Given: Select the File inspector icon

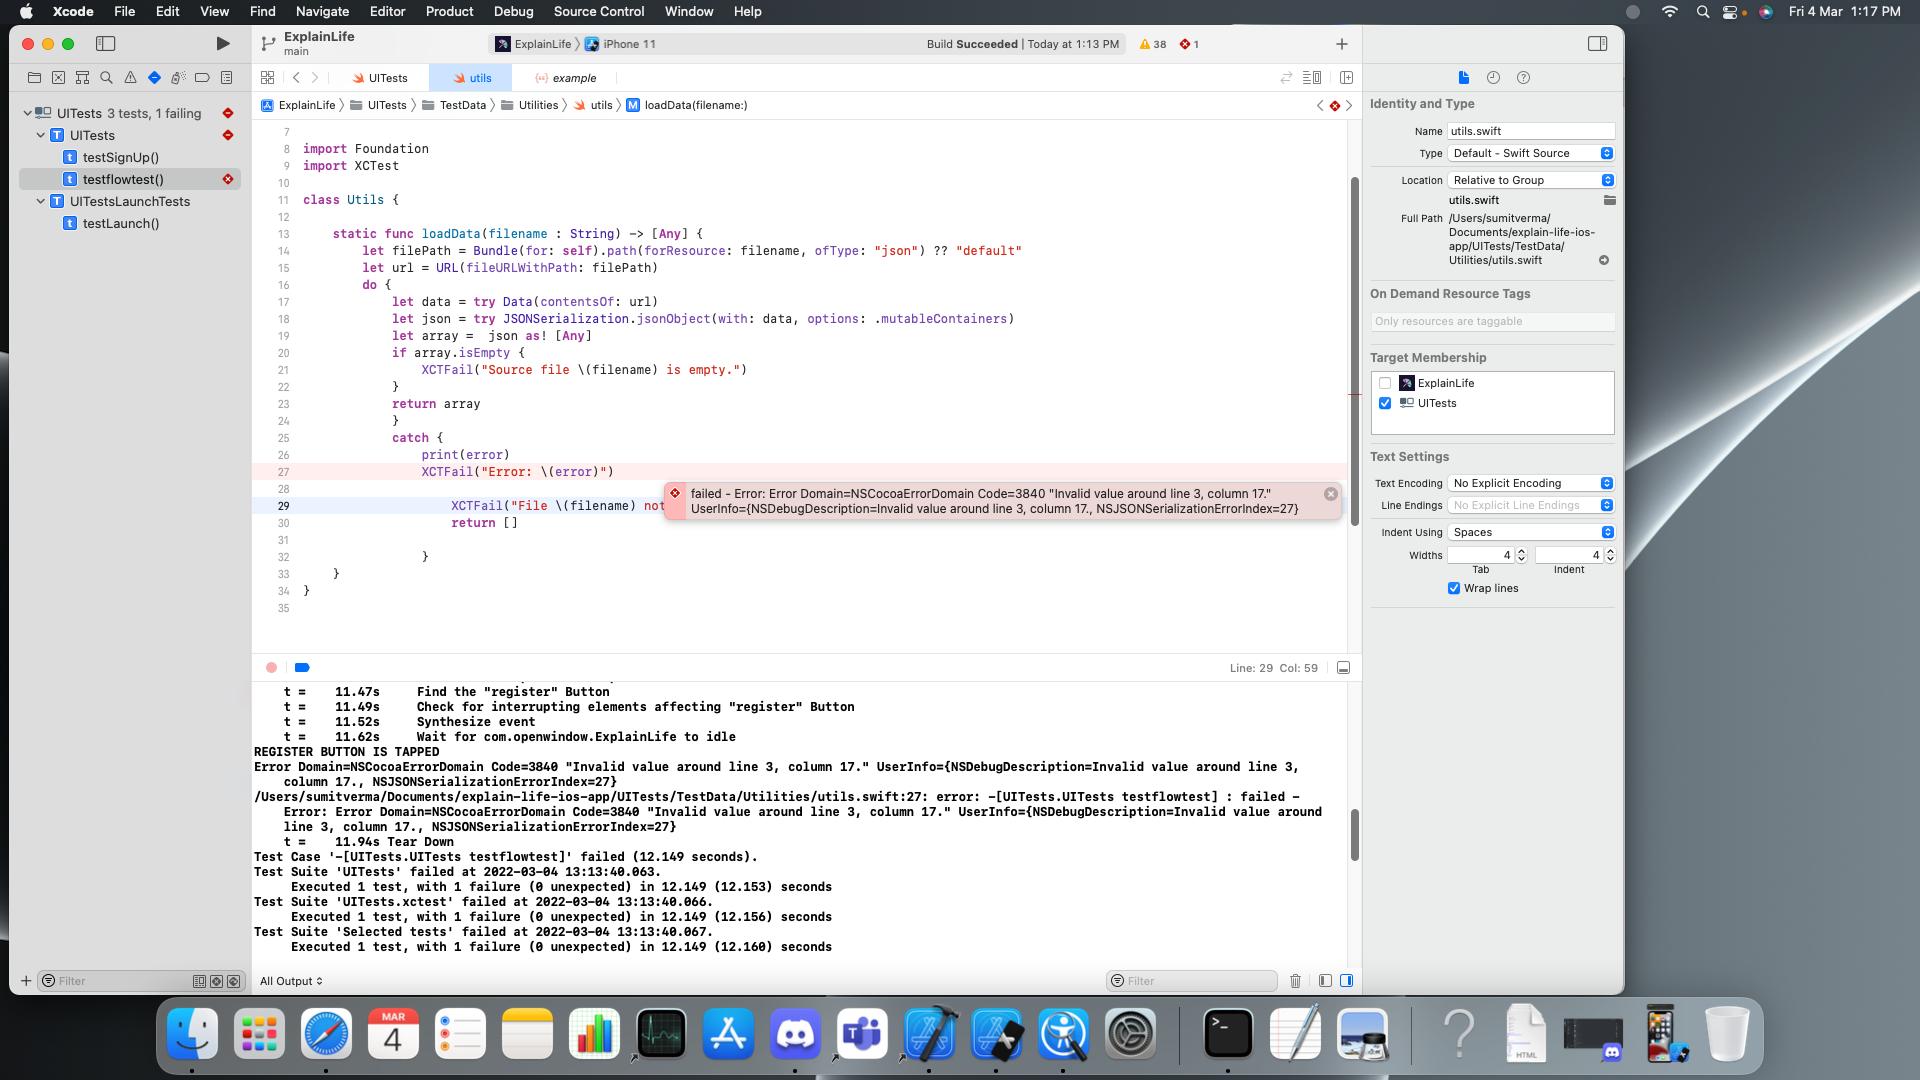Looking at the screenshot, I should click(1463, 77).
